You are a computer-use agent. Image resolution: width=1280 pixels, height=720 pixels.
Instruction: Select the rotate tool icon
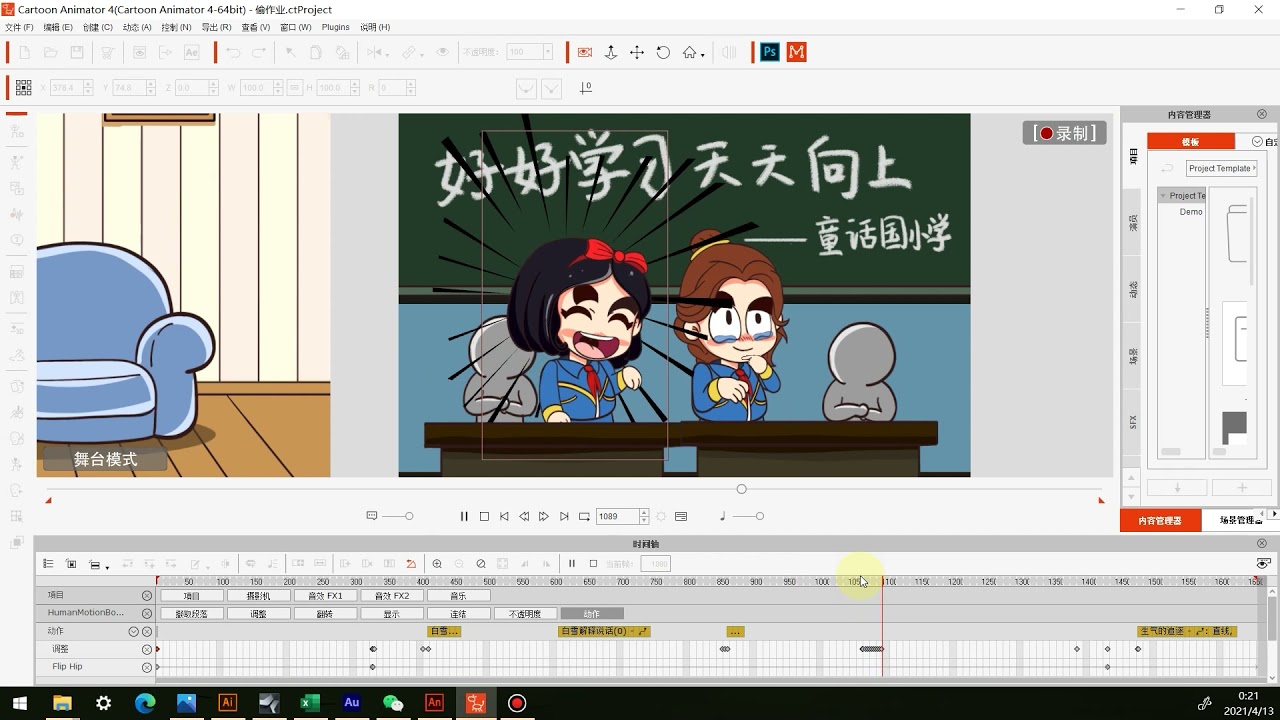[663, 52]
